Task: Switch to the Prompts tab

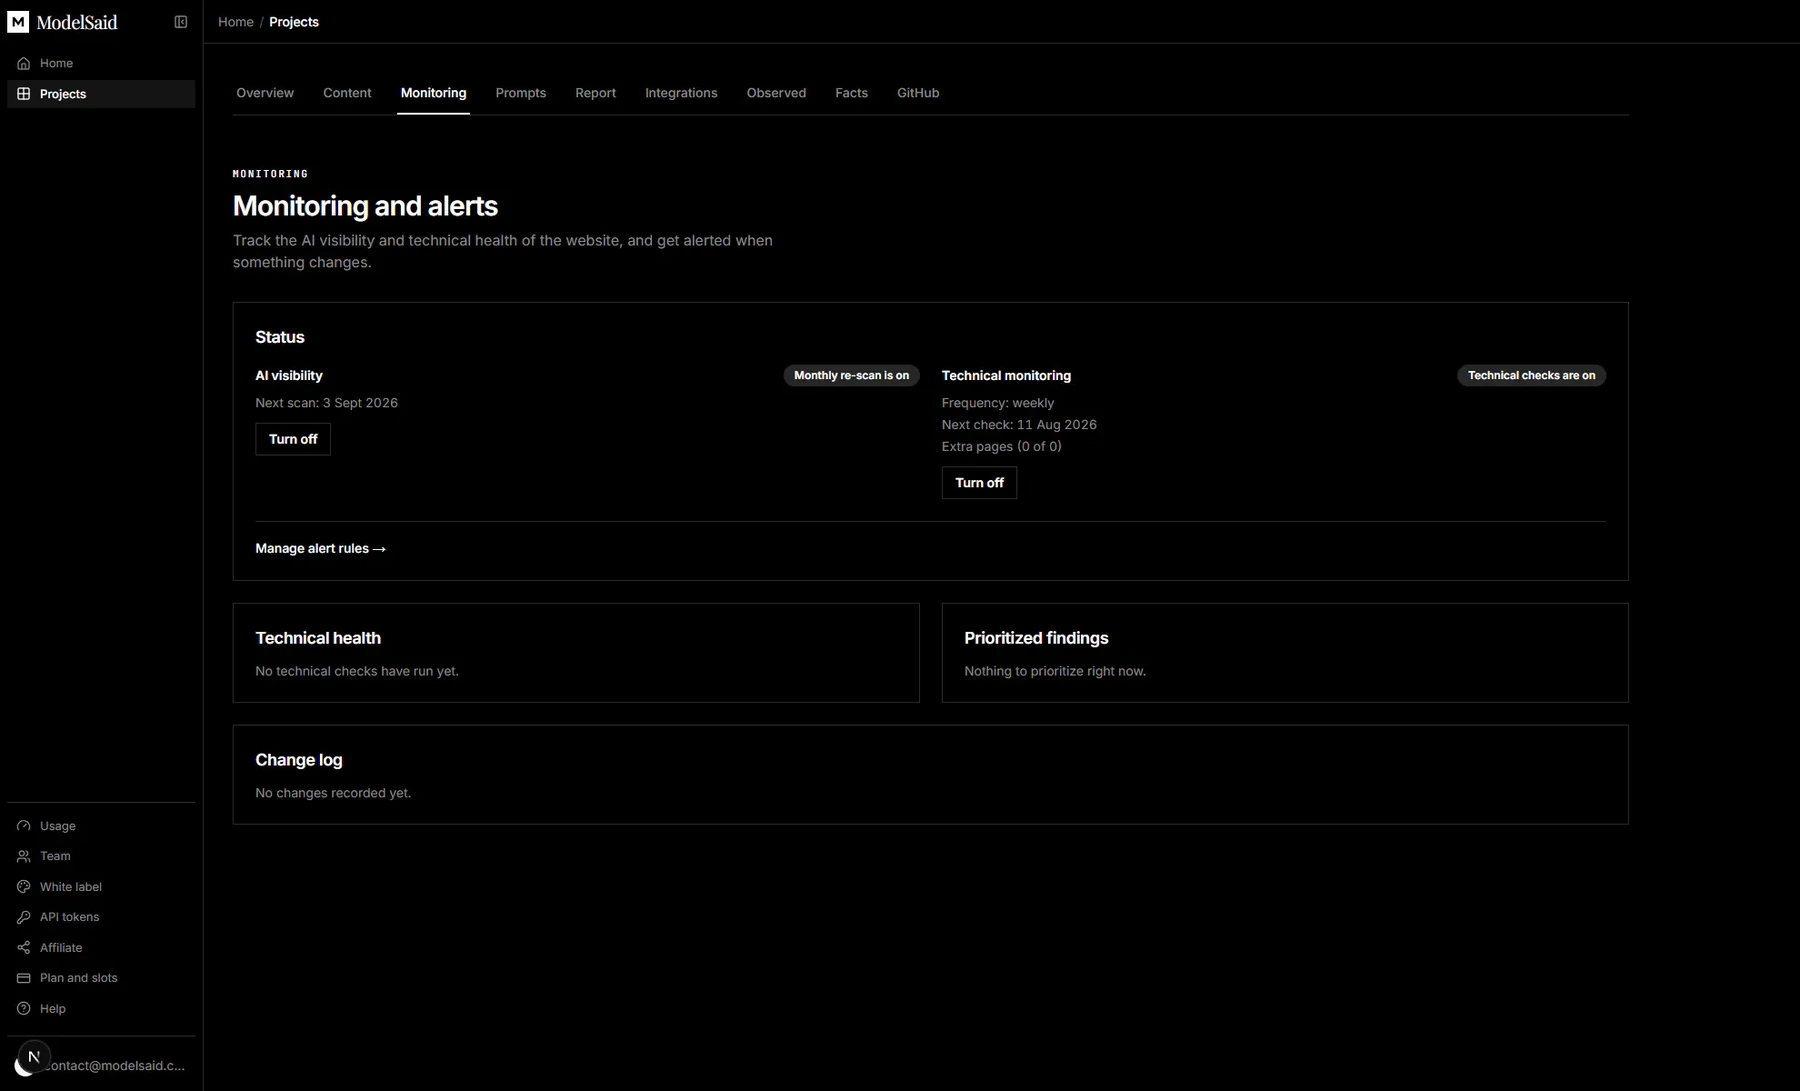Action: (521, 93)
